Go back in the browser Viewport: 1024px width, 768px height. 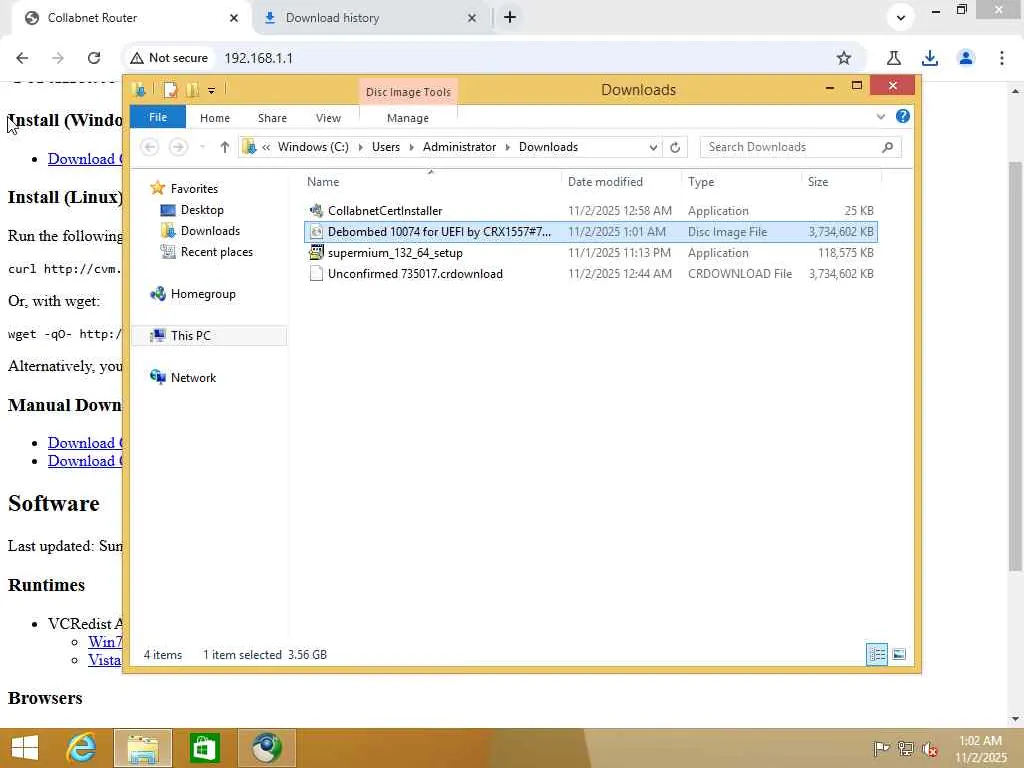pyautogui.click(x=22, y=58)
